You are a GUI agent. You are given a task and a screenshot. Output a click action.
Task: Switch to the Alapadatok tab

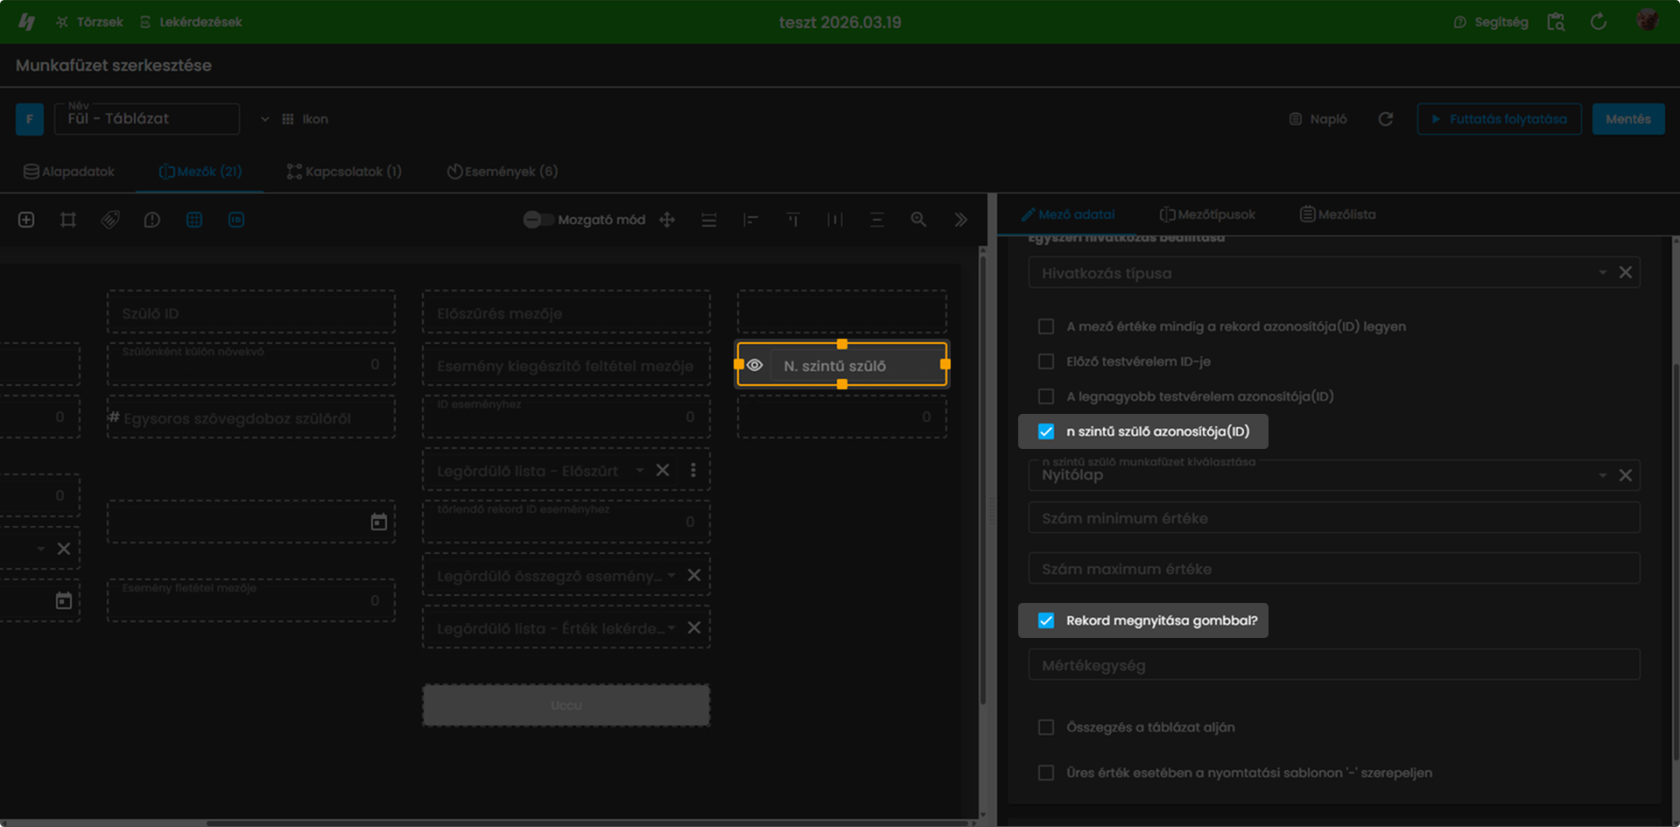pos(69,171)
